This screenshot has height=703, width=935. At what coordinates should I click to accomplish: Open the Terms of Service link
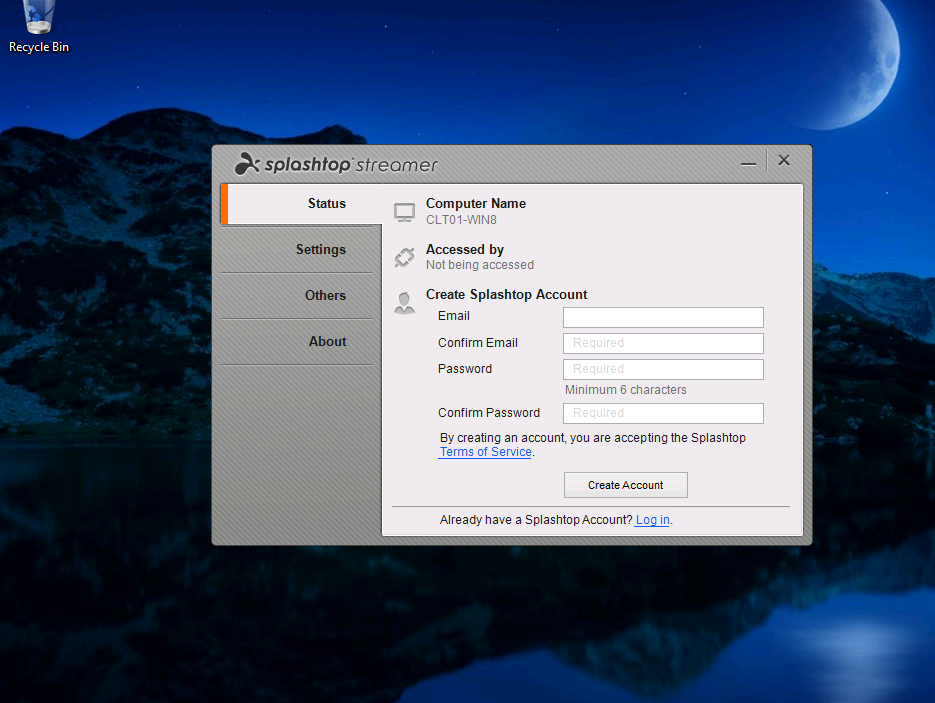pos(485,452)
